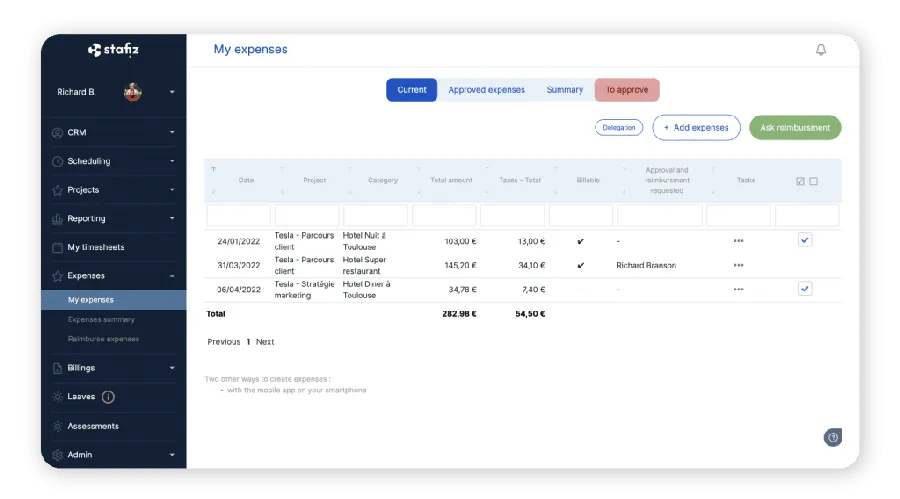The image size is (900, 499).
Task: Click the Stafiz logo
Action: 113,49
